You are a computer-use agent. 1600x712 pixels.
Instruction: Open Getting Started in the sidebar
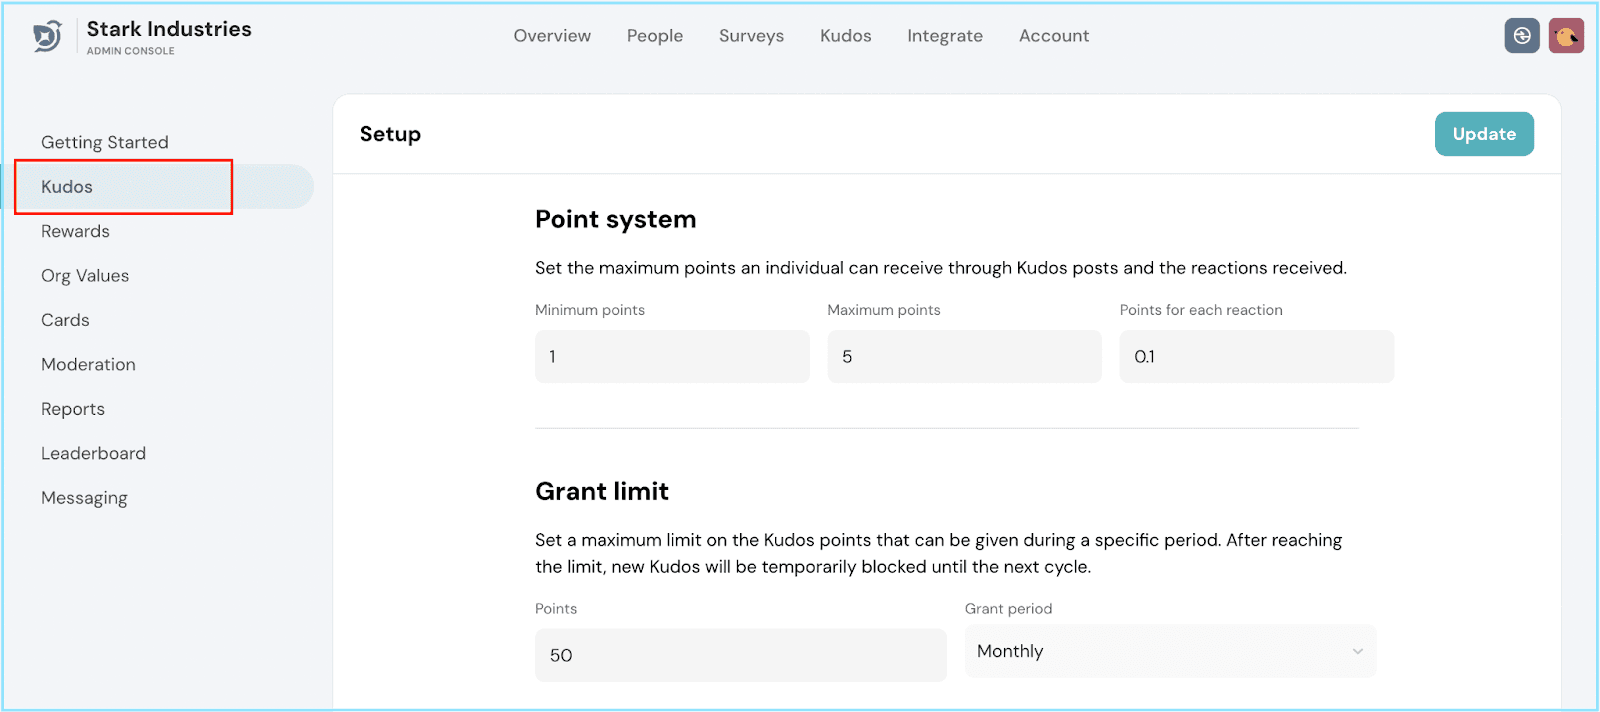coord(105,142)
